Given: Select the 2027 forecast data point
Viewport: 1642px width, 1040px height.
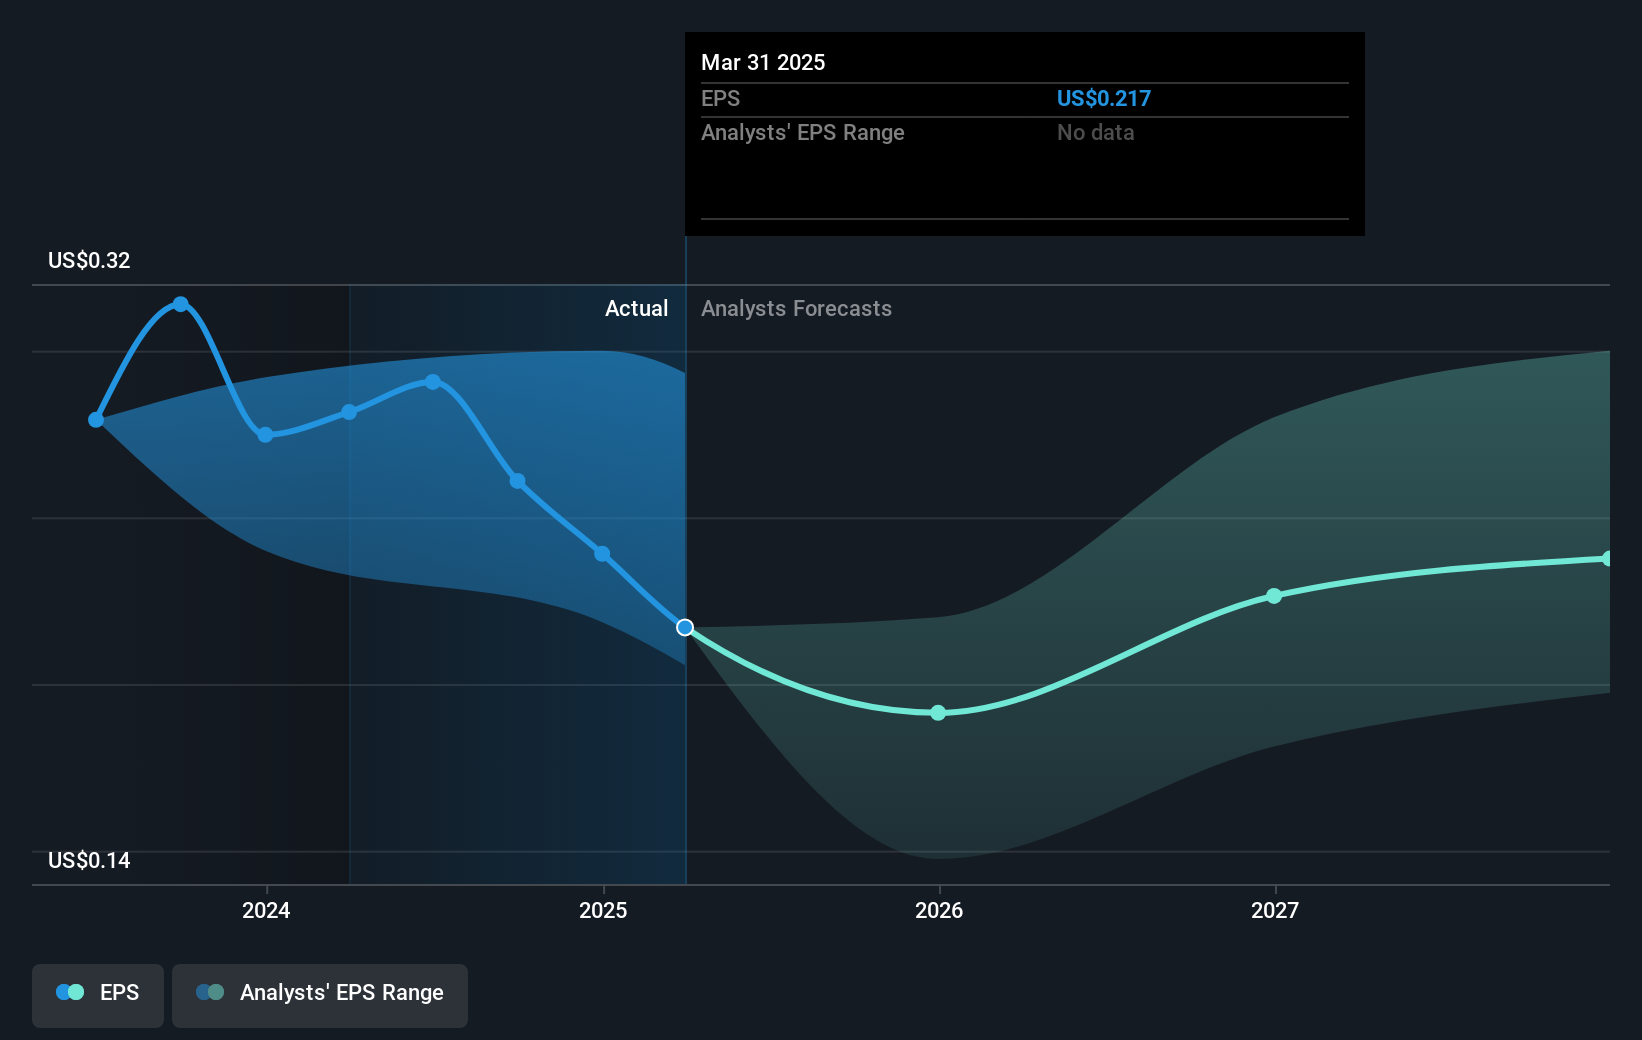Looking at the screenshot, I should coord(1274,595).
